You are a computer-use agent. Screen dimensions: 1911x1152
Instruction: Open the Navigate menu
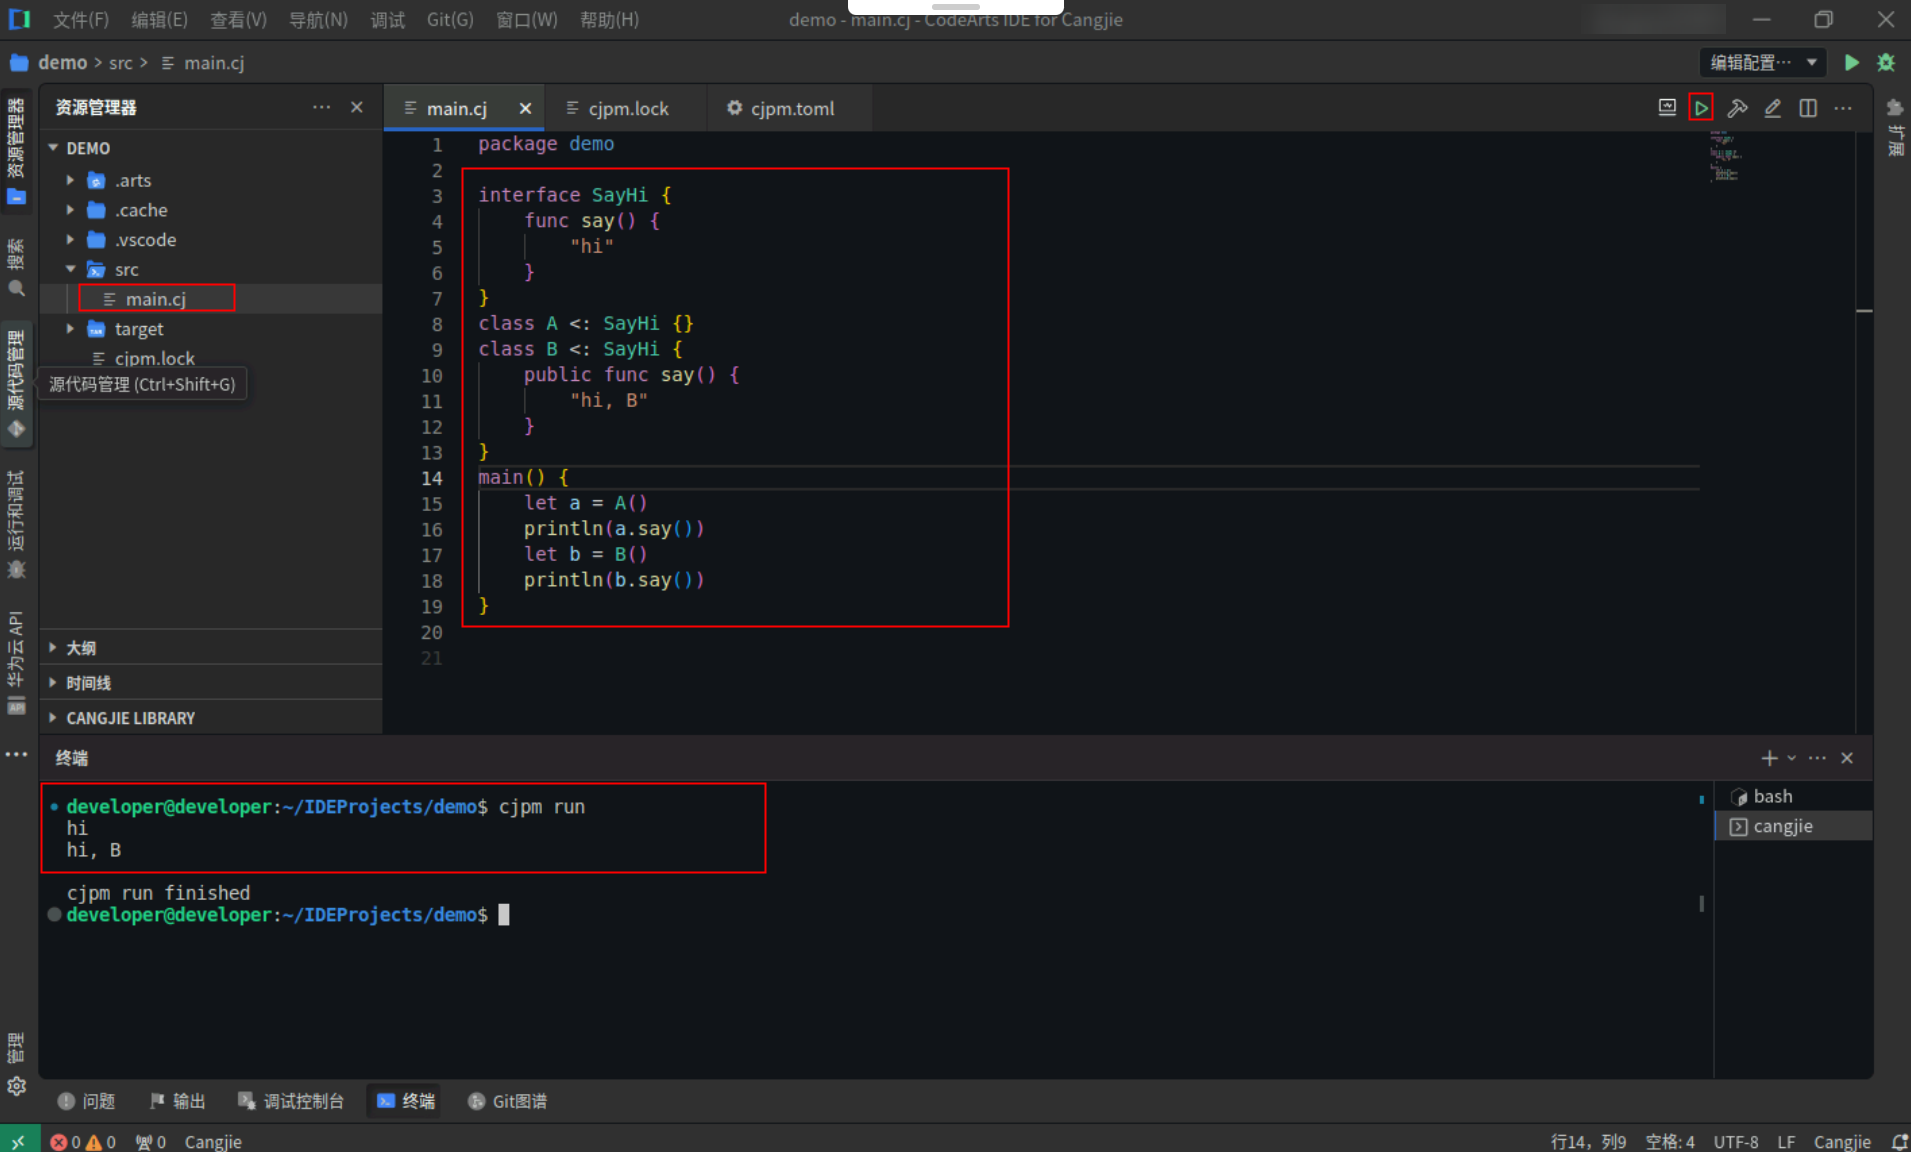[318, 20]
